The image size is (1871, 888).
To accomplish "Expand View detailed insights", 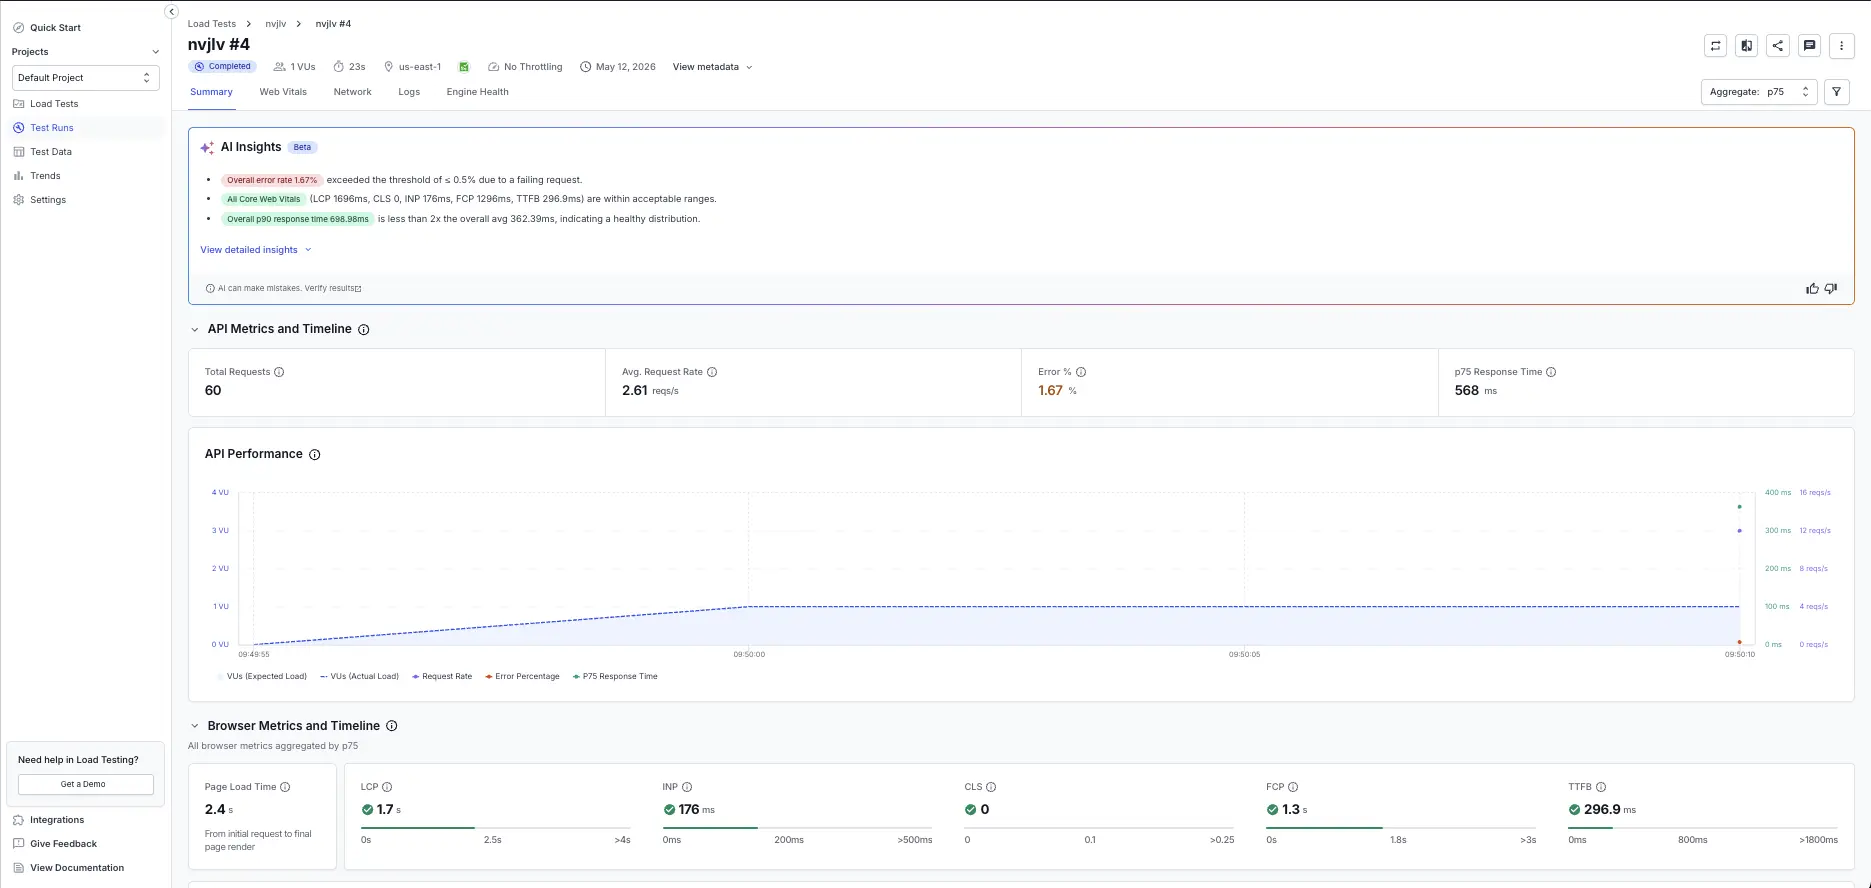I will (256, 250).
